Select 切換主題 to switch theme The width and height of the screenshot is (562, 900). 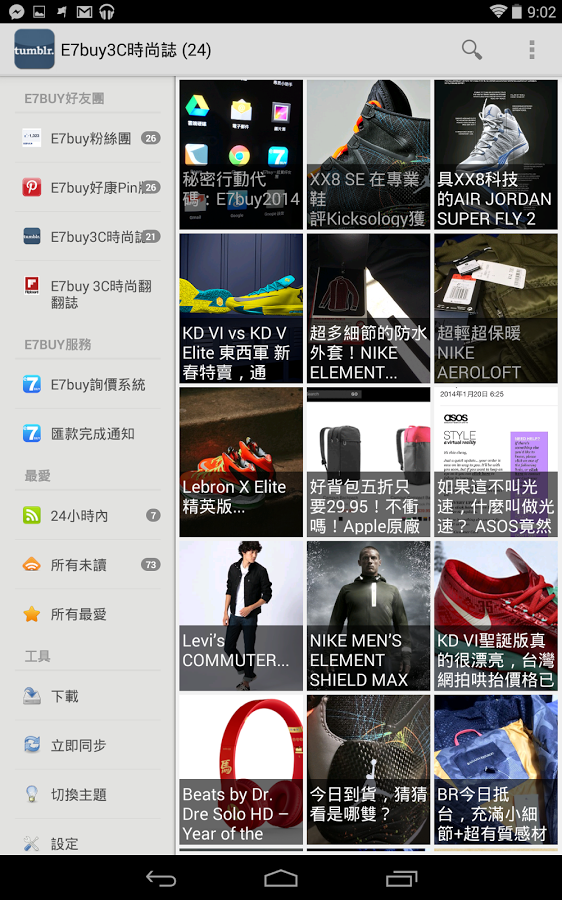(88, 794)
